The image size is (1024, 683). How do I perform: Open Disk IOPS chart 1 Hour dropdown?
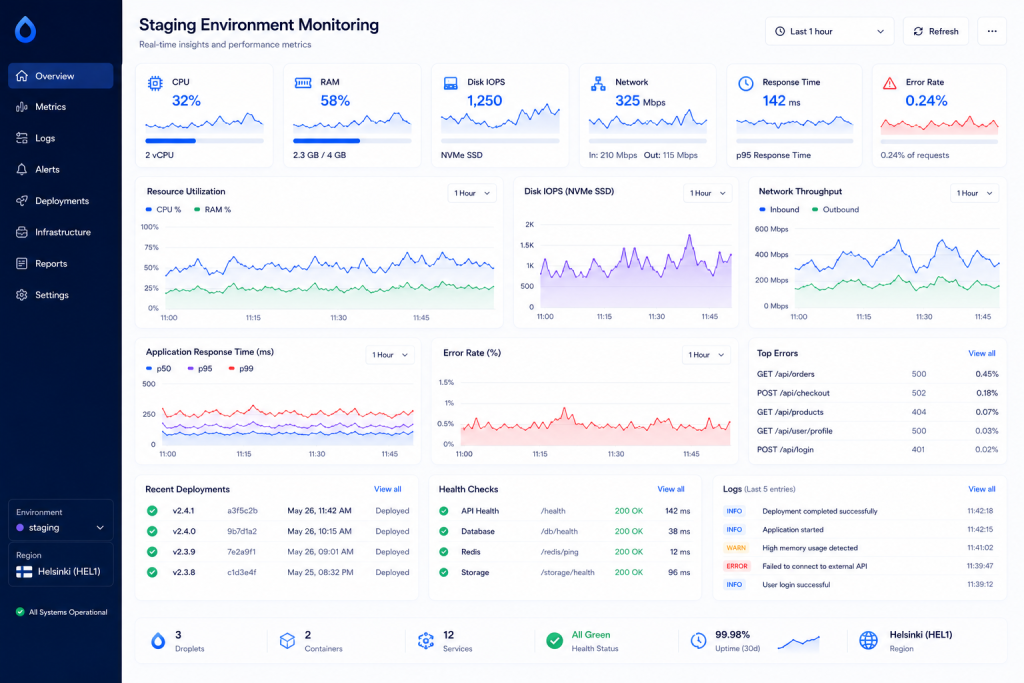click(x=707, y=193)
